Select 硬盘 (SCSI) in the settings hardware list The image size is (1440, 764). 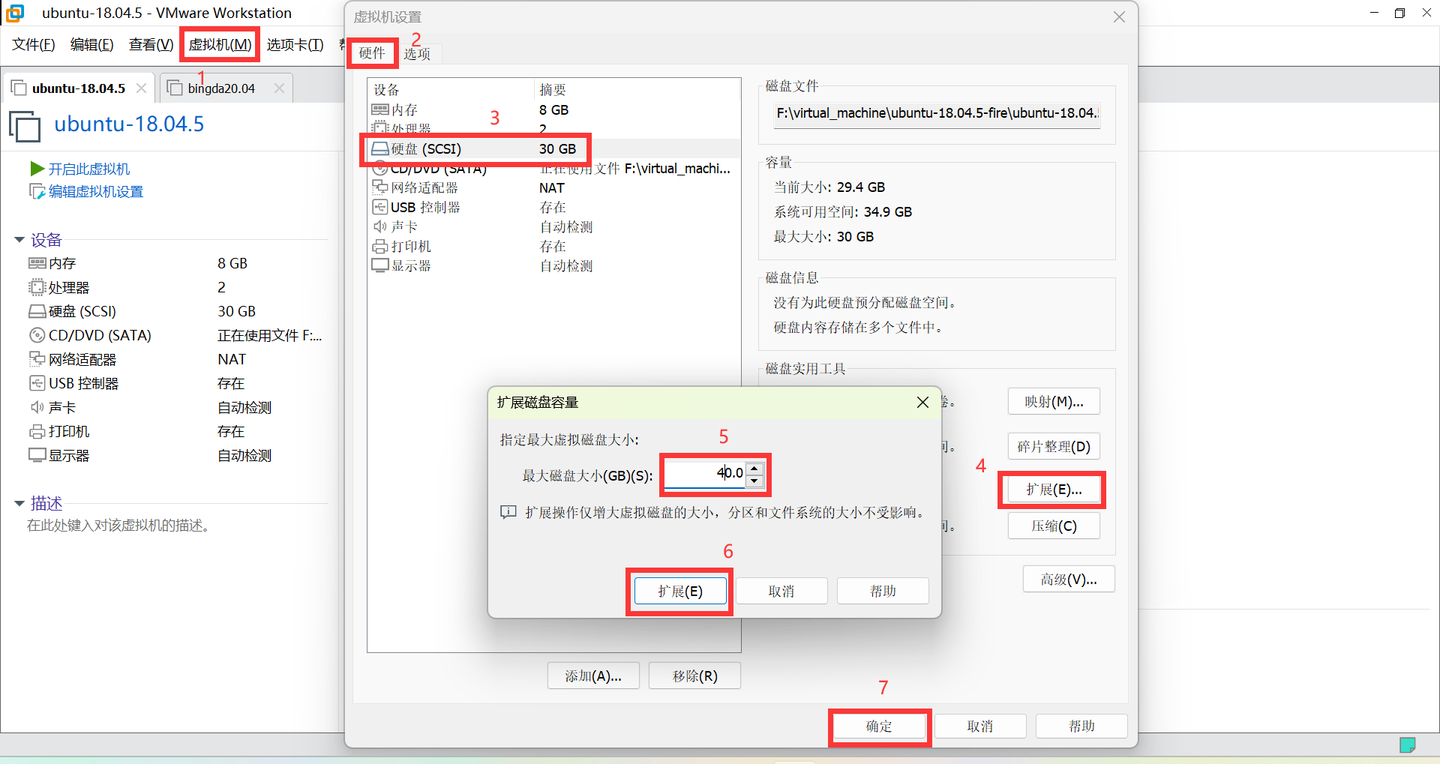tap(553, 149)
